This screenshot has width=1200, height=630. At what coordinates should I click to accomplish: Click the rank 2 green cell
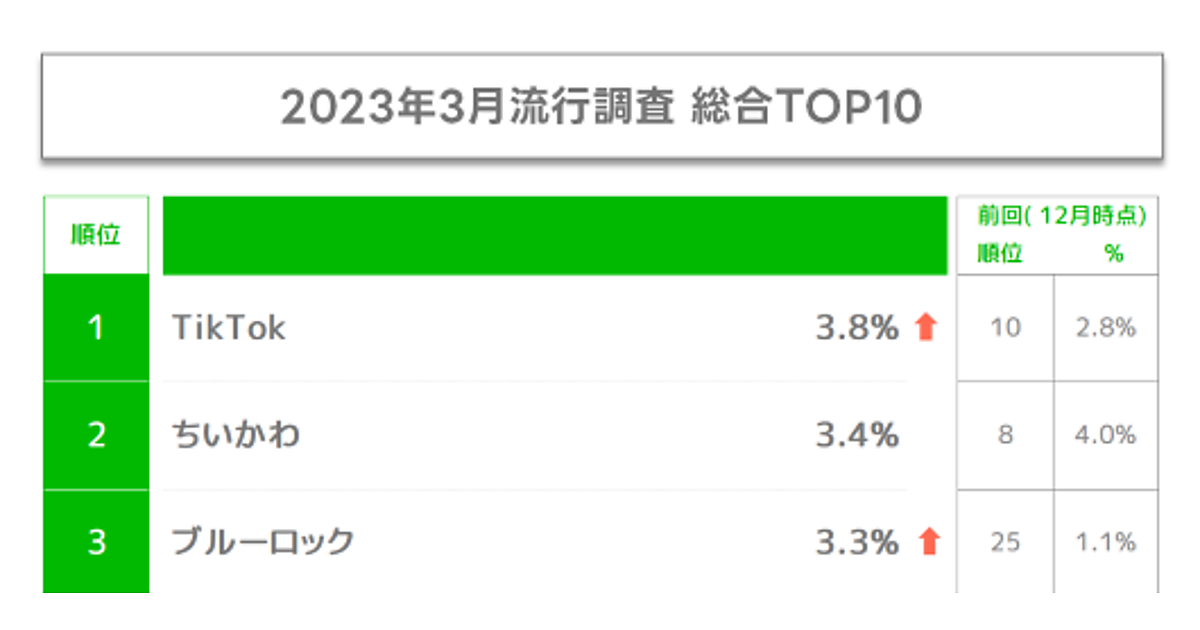(x=96, y=435)
